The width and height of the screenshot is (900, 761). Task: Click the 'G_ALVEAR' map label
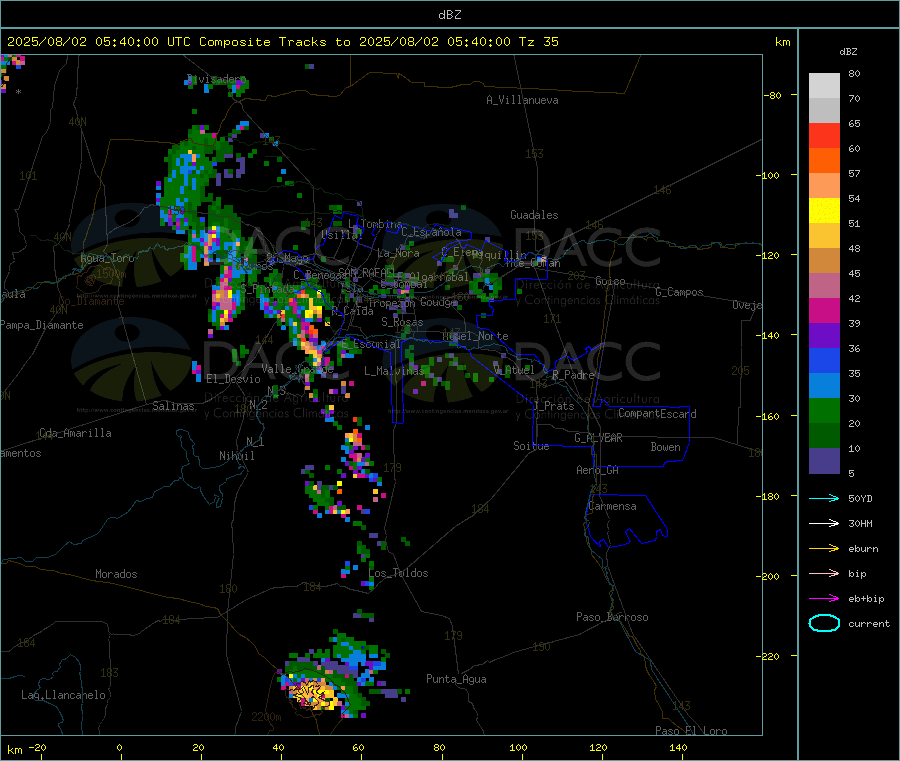(x=599, y=438)
